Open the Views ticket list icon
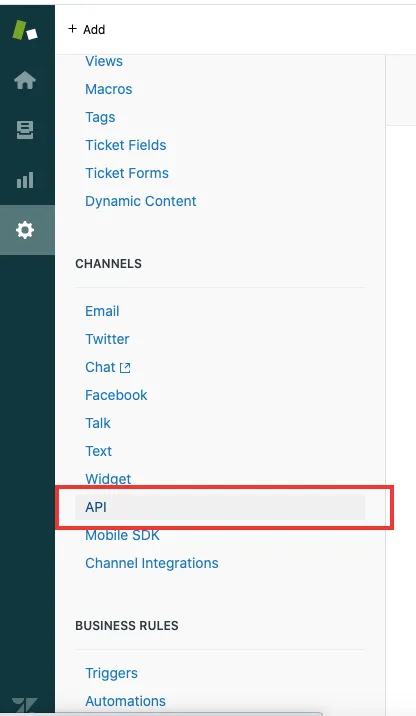 coord(25,130)
